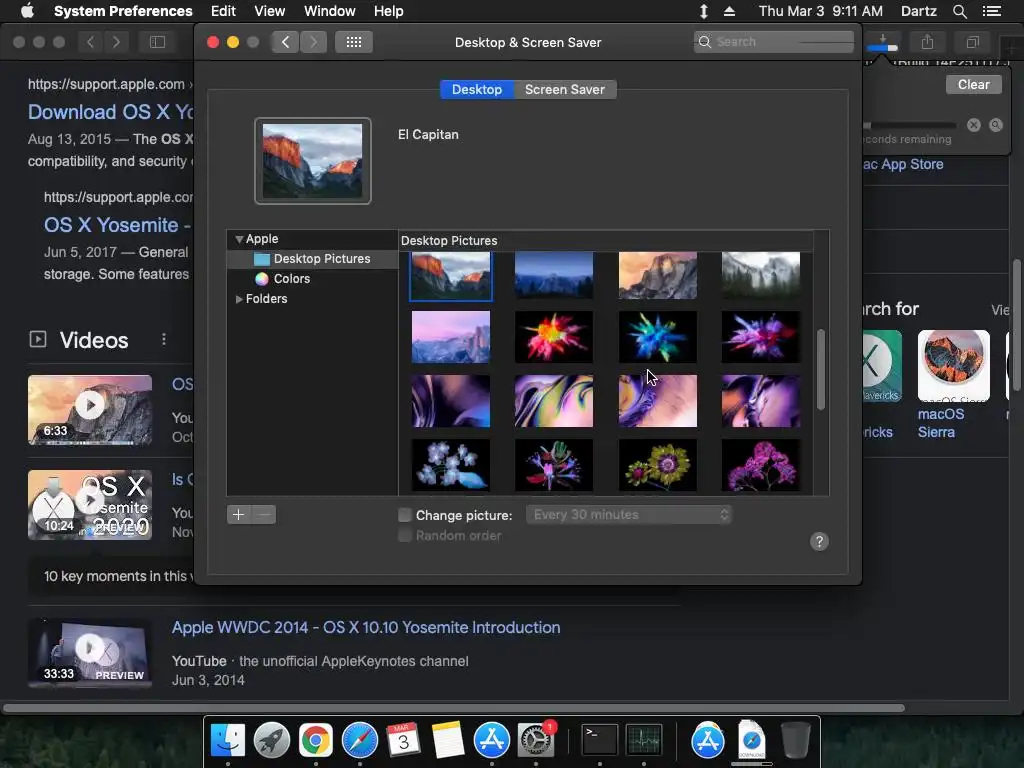
Task: Open Activity Monitor from the Dock
Action: point(644,740)
